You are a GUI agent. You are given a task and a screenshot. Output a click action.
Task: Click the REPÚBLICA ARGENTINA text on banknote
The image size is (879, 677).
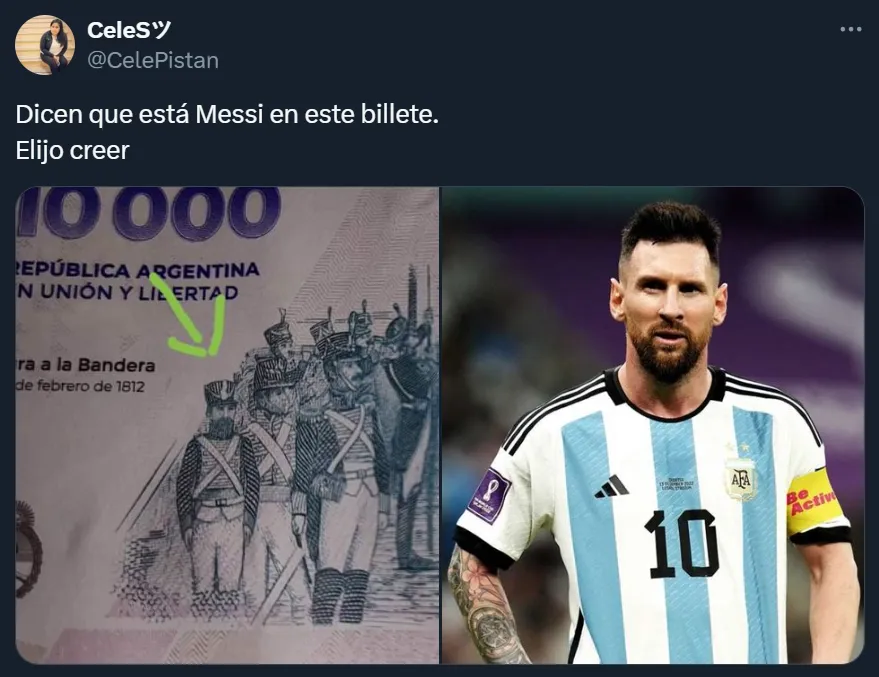point(138,270)
